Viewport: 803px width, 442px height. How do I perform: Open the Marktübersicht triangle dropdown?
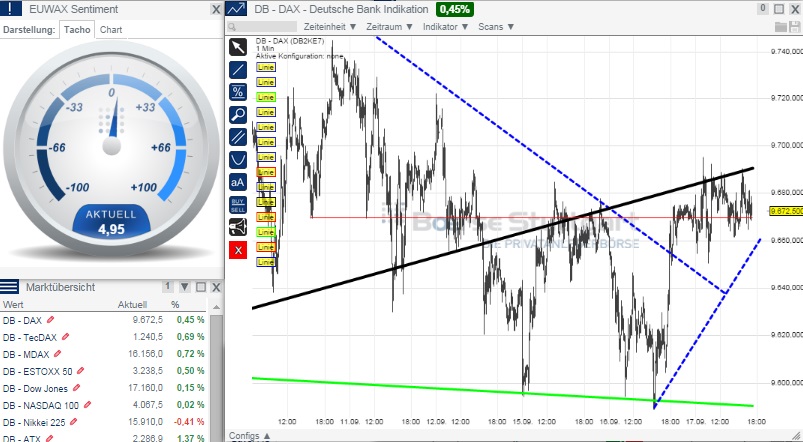(x=185, y=287)
